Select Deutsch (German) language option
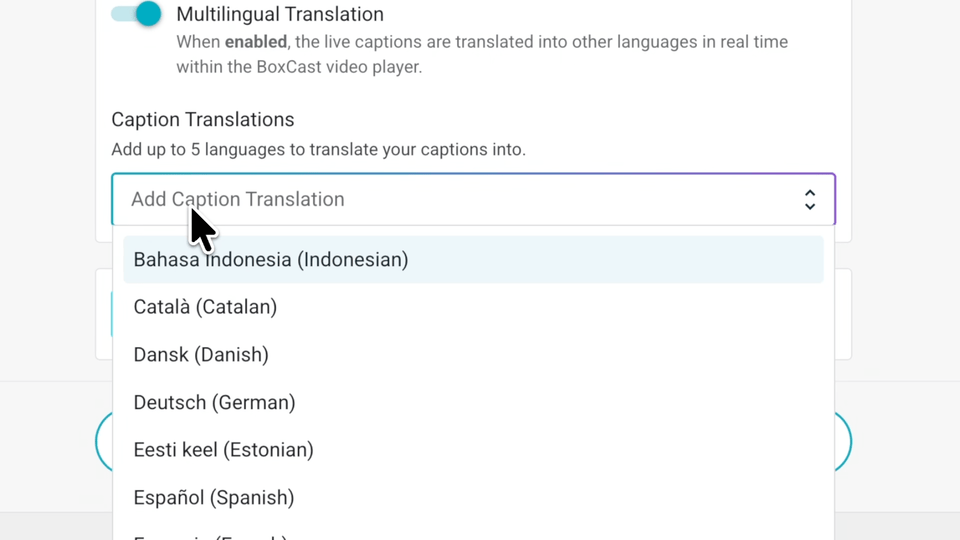The image size is (960, 540). tap(214, 403)
